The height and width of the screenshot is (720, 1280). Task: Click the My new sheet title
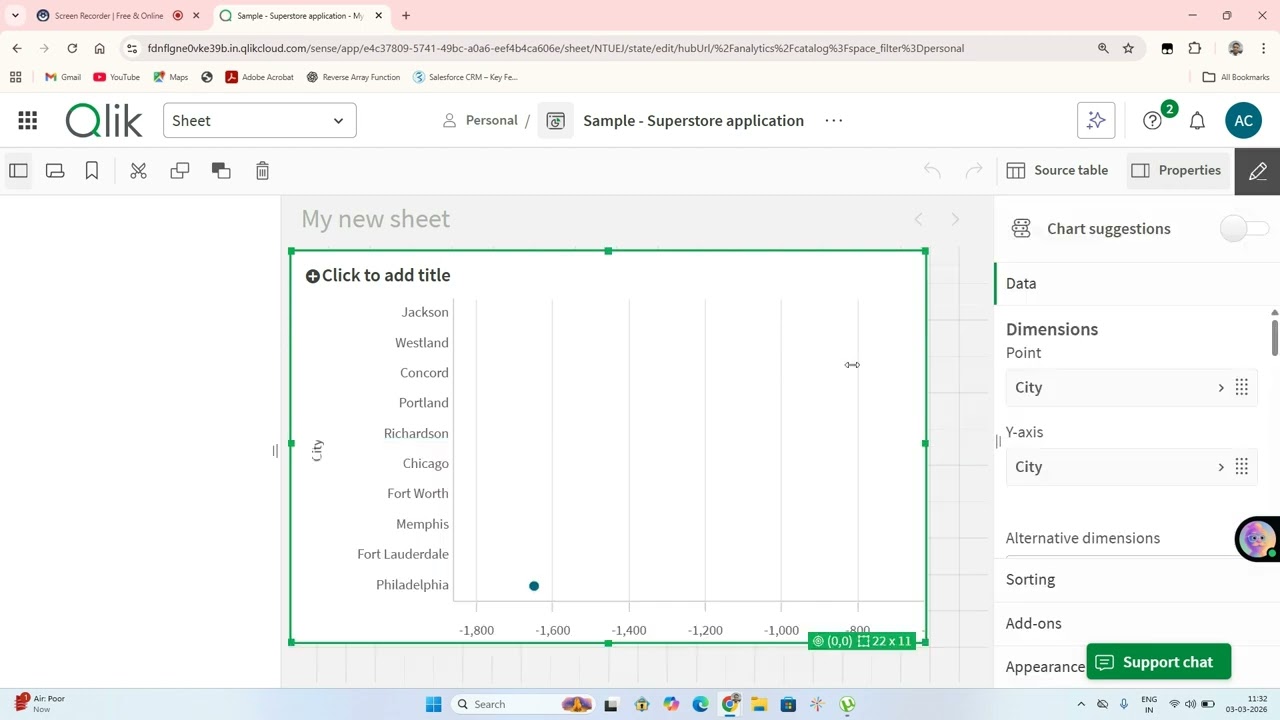[376, 219]
